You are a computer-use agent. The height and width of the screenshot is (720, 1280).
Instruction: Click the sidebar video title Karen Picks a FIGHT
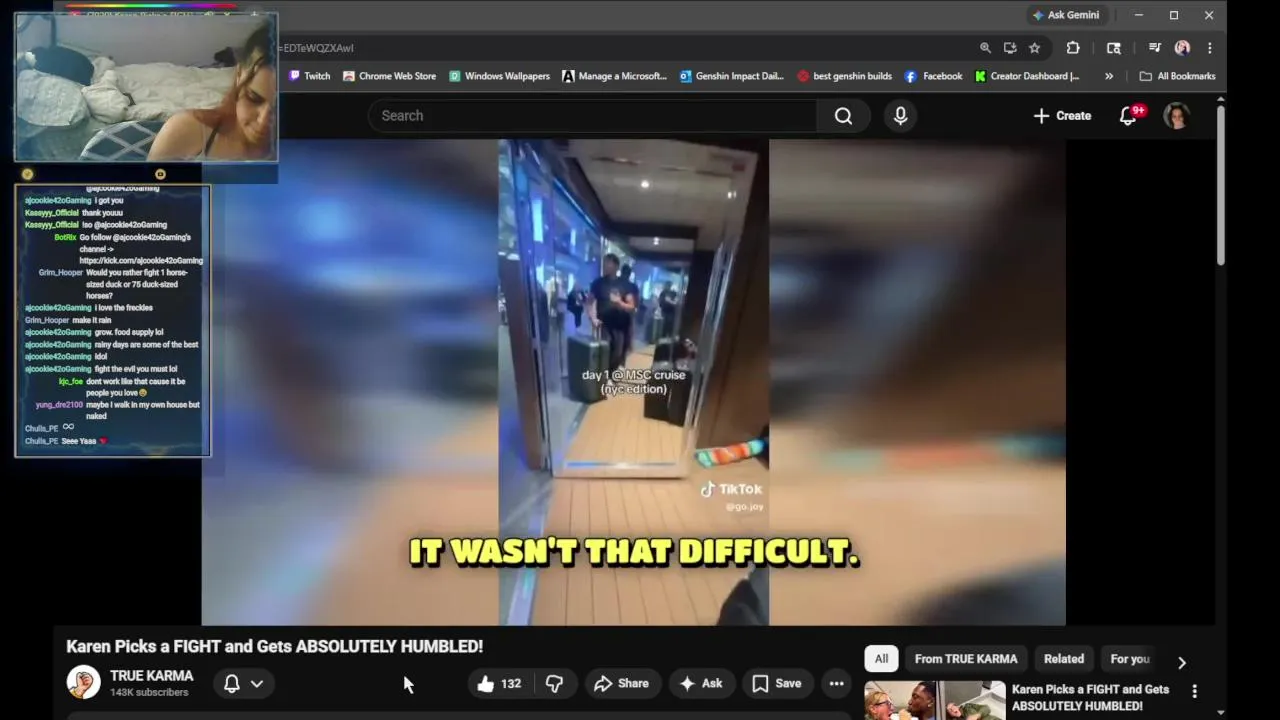[1090, 698]
